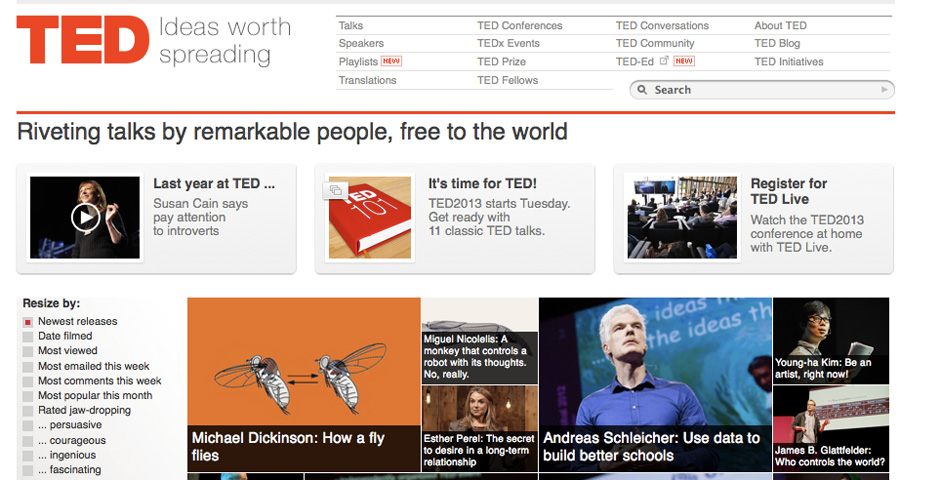The image size is (940, 480).
Task: Open the 'It's time for TED!' headline
Action: click(x=482, y=183)
